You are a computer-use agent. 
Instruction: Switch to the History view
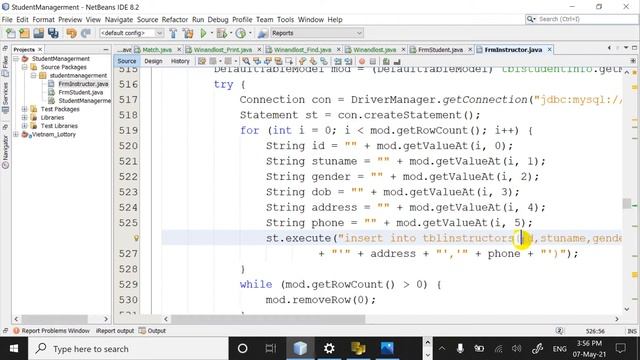[x=180, y=61]
